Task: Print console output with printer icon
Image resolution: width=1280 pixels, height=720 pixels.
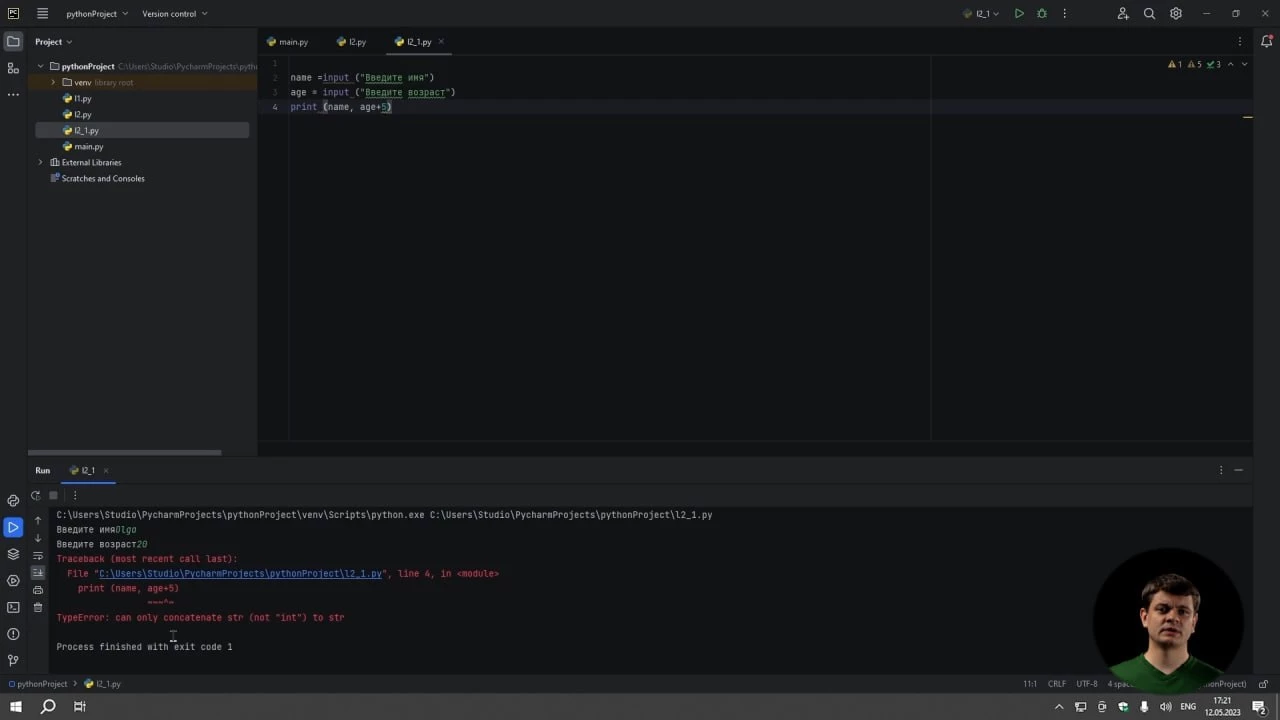Action: point(38,590)
